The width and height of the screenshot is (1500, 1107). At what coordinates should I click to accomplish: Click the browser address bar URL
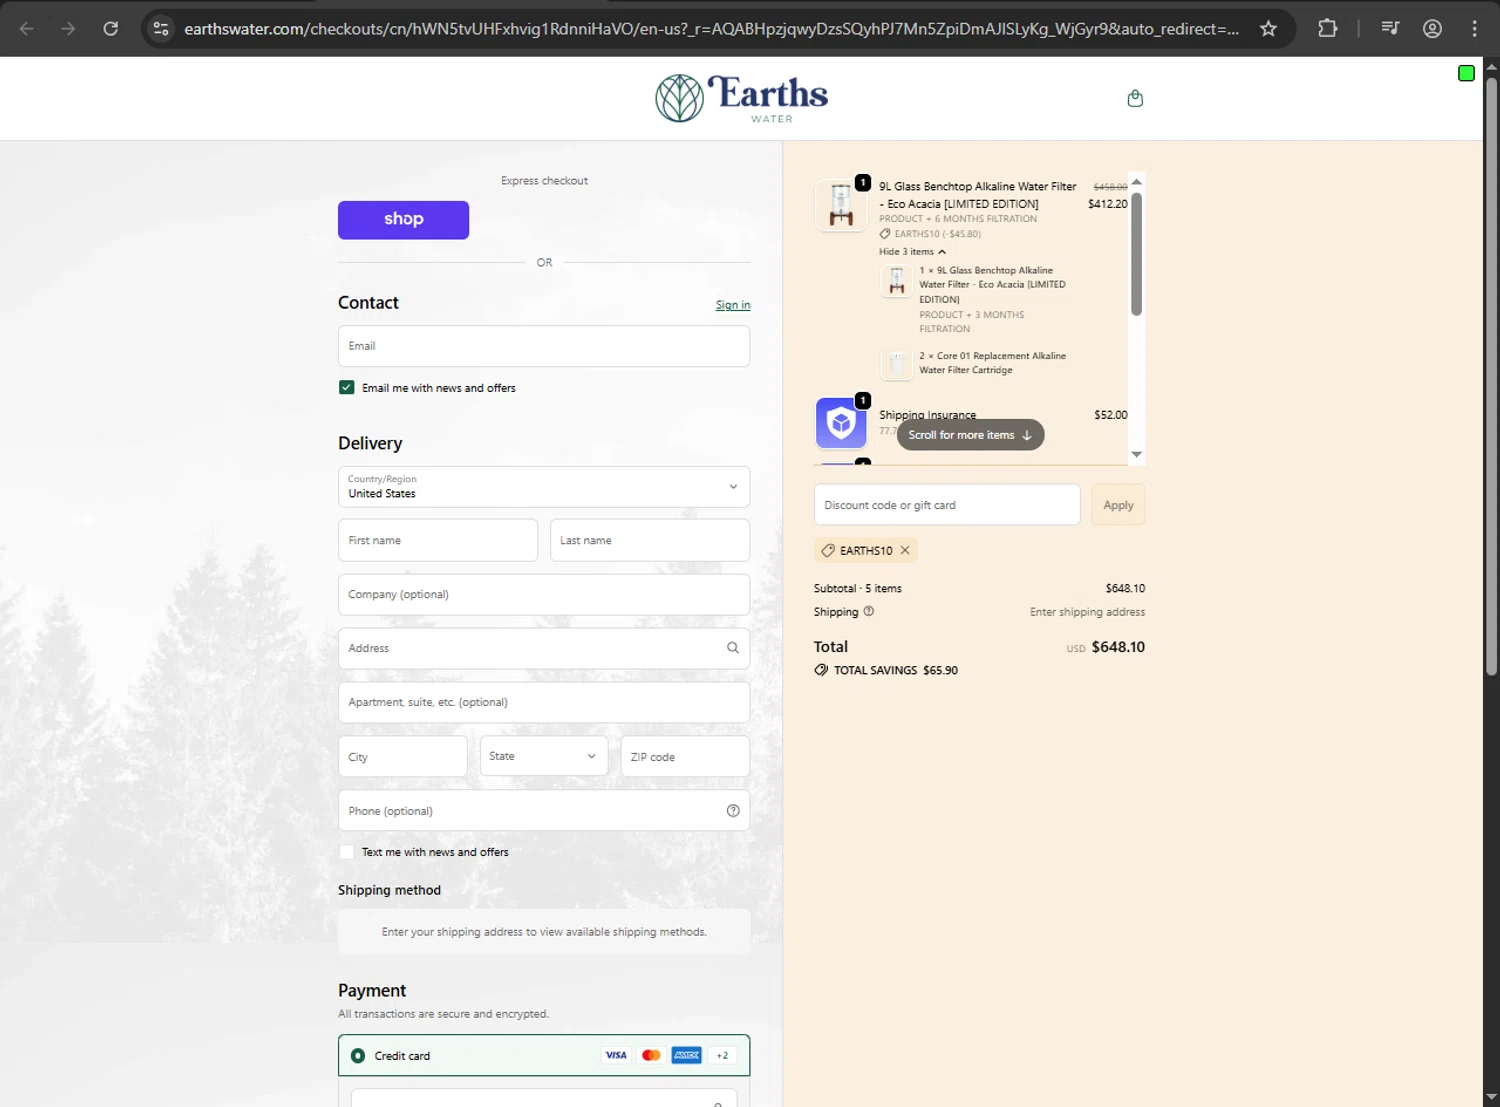(711, 29)
